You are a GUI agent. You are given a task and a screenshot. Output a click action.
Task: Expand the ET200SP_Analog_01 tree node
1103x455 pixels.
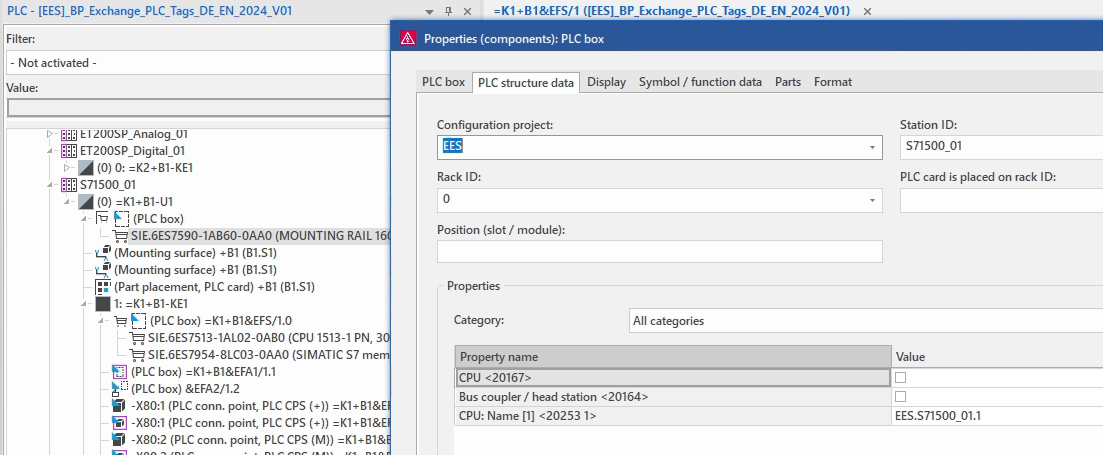(49, 134)
